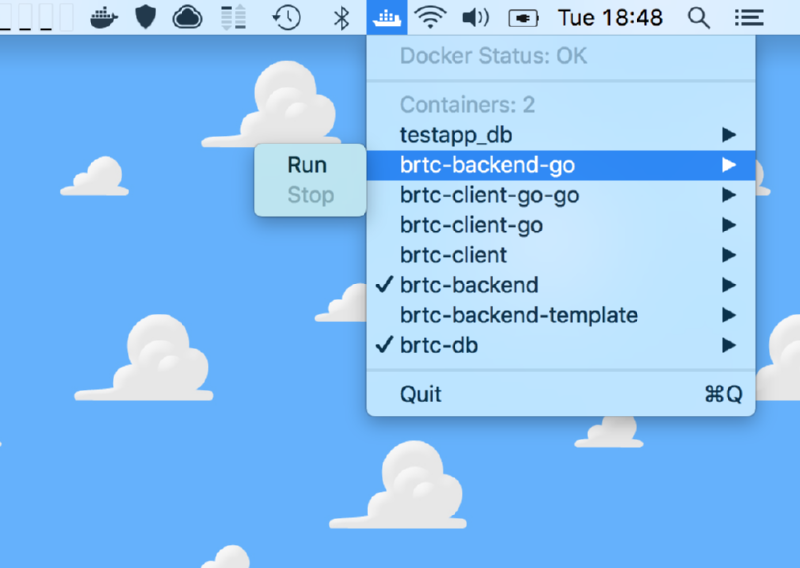
Task: Select the brtc-client container entry
Action: coord(561,255)
